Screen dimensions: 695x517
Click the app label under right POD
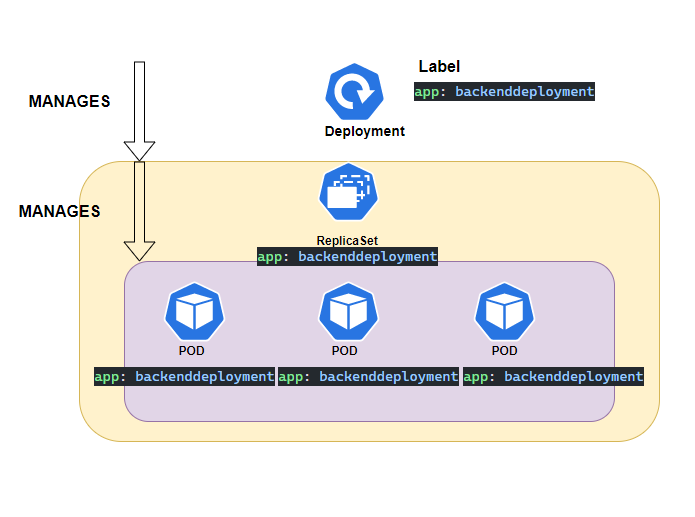554,376
